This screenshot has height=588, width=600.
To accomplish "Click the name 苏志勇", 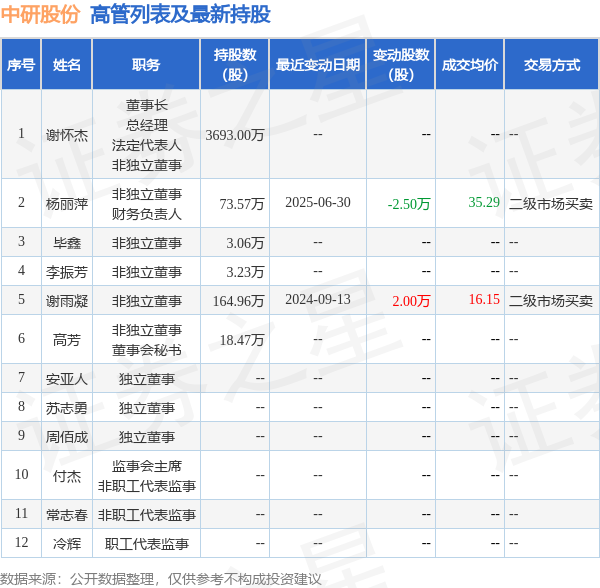I will click(x=67, y=408).
